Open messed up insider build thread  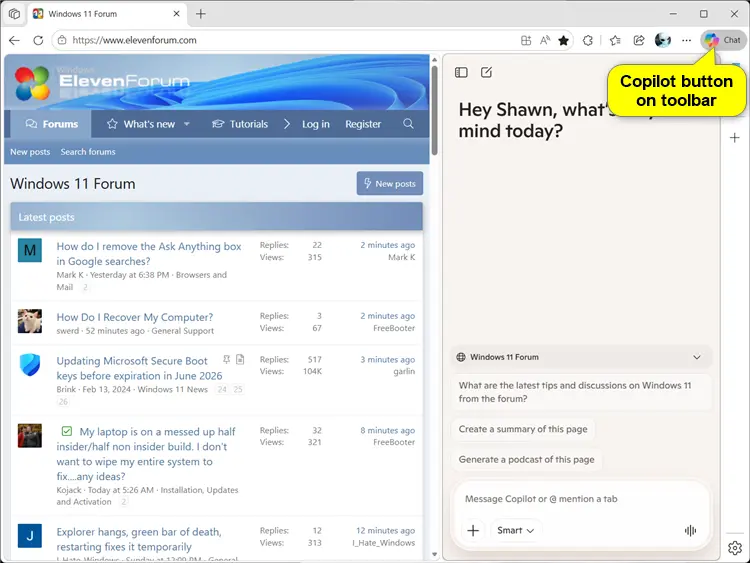(x=146, y=454)
